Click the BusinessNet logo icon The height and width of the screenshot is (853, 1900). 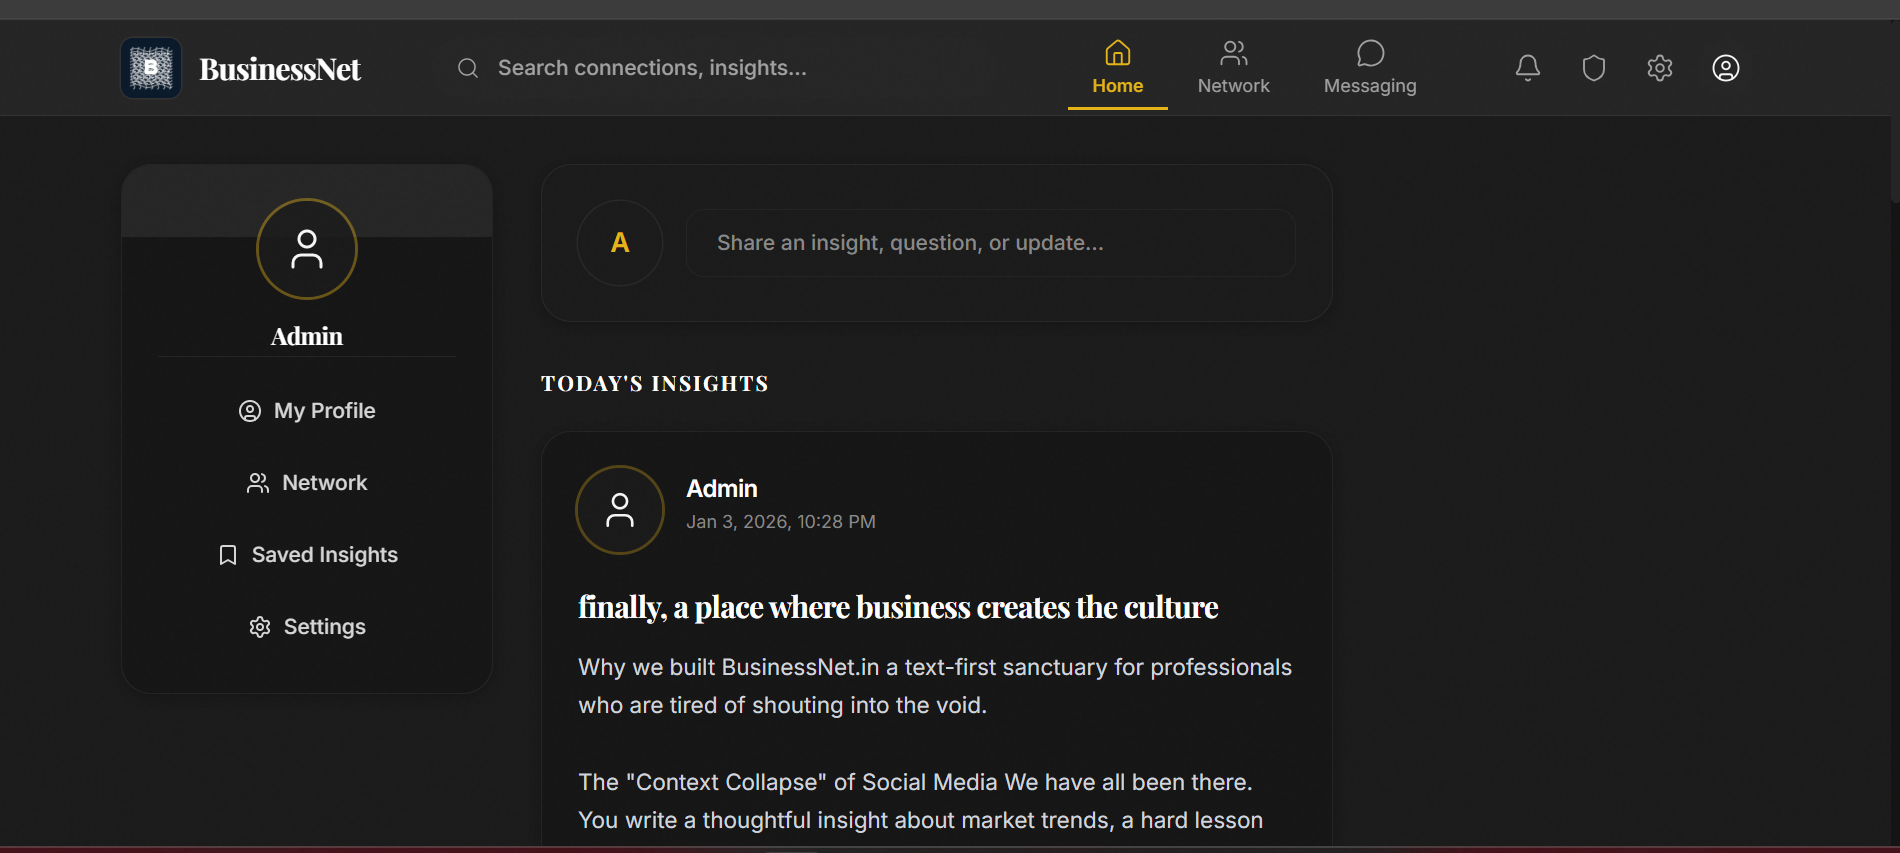point(151,68)
